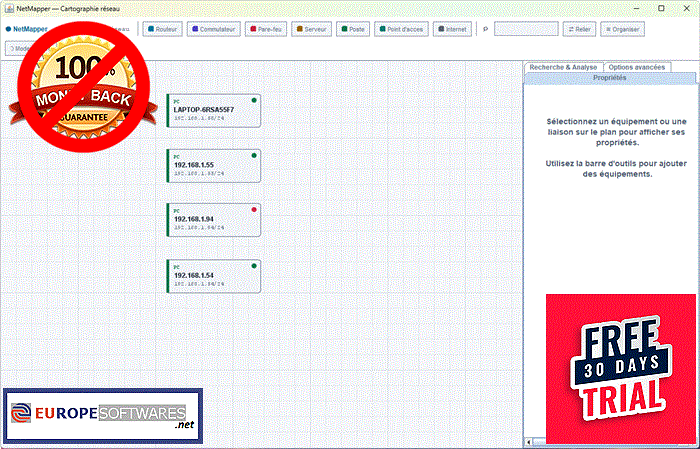This screenshot has width=700, height=449.
Task: Close the NetMapper window
Action: click(687, 8)
